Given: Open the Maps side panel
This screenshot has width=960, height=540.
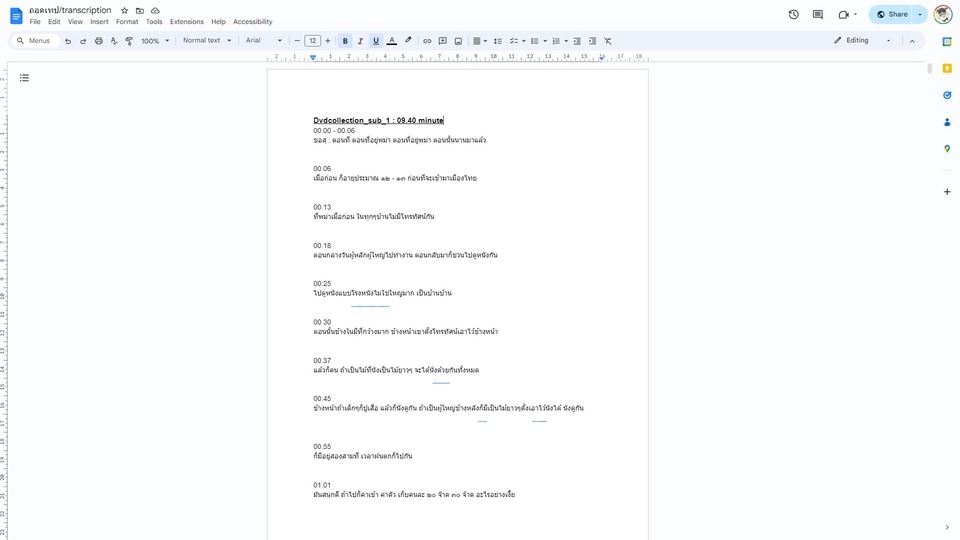Looking at the screenshot, I should coord(947,149).
